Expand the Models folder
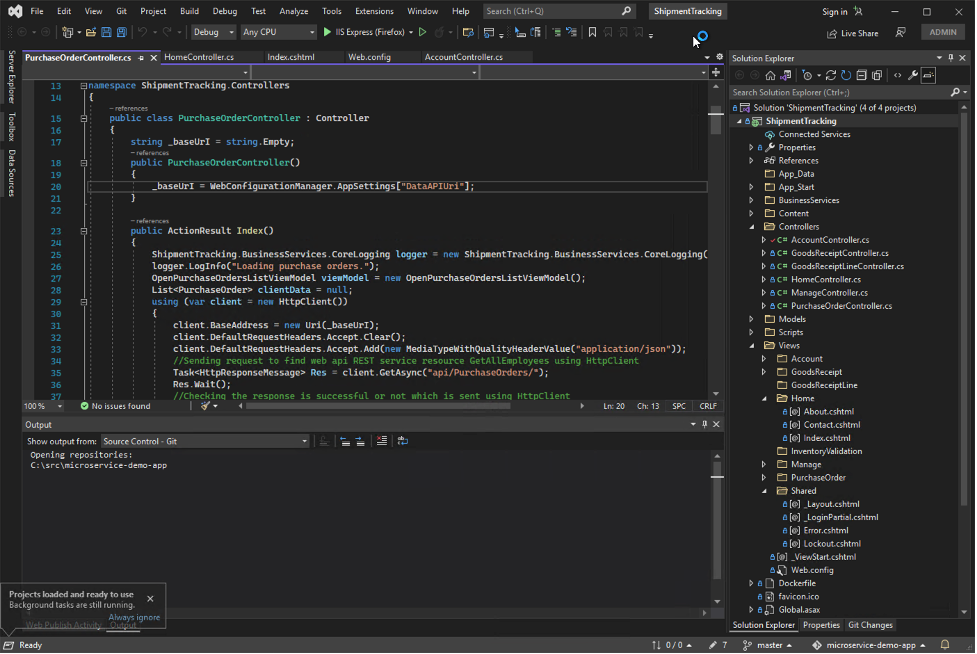This screenshot has width=977, height=654. point(753,318)
